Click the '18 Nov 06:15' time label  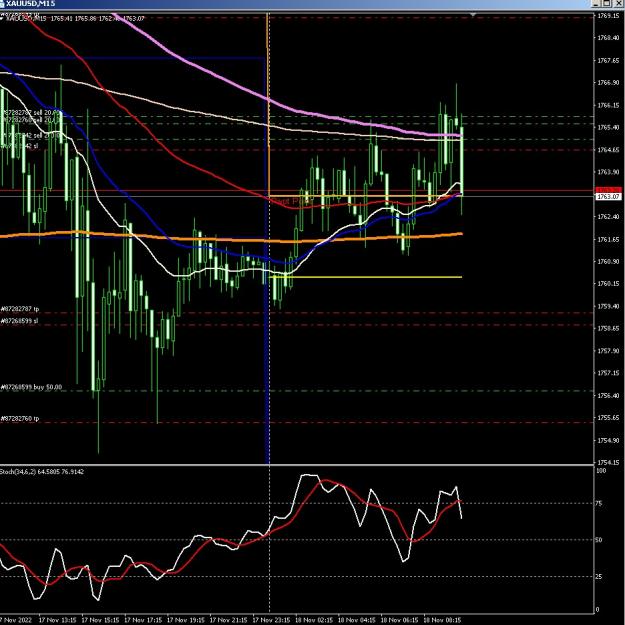coord(399,620)
